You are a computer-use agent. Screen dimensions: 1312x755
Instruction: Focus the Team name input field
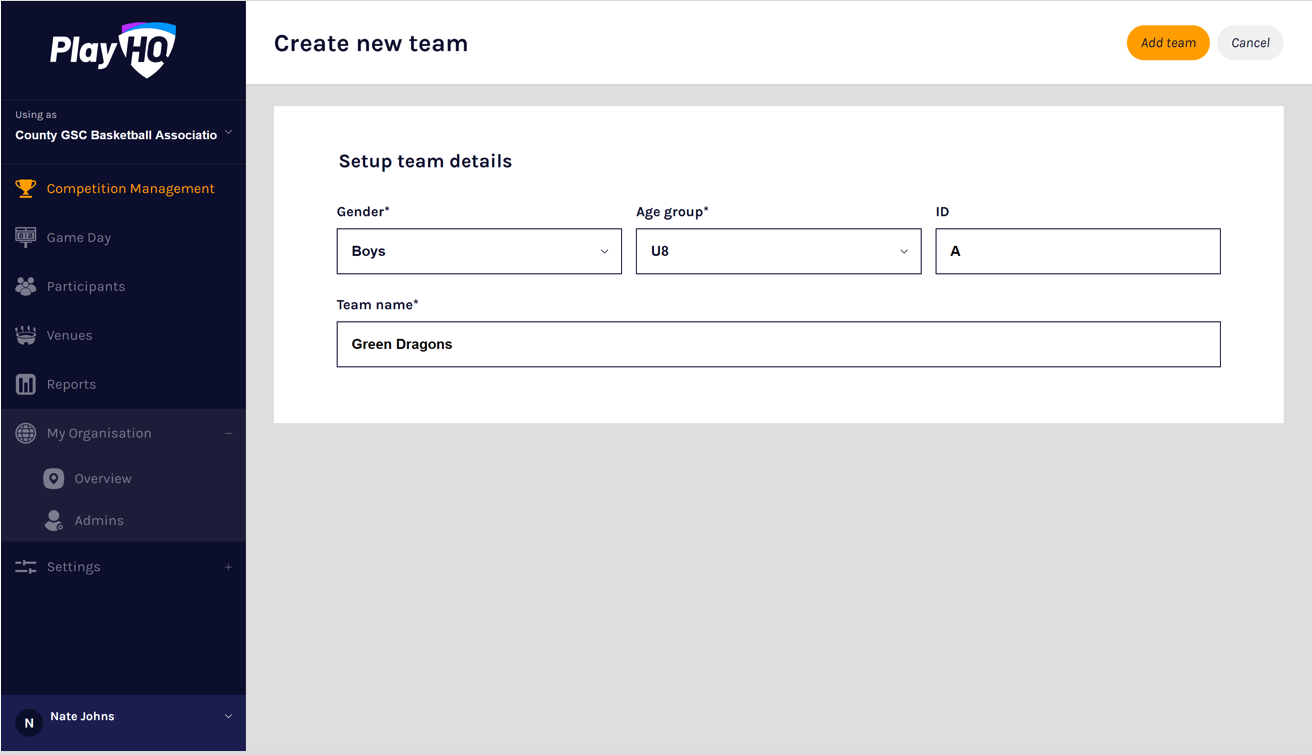(778, 344)
